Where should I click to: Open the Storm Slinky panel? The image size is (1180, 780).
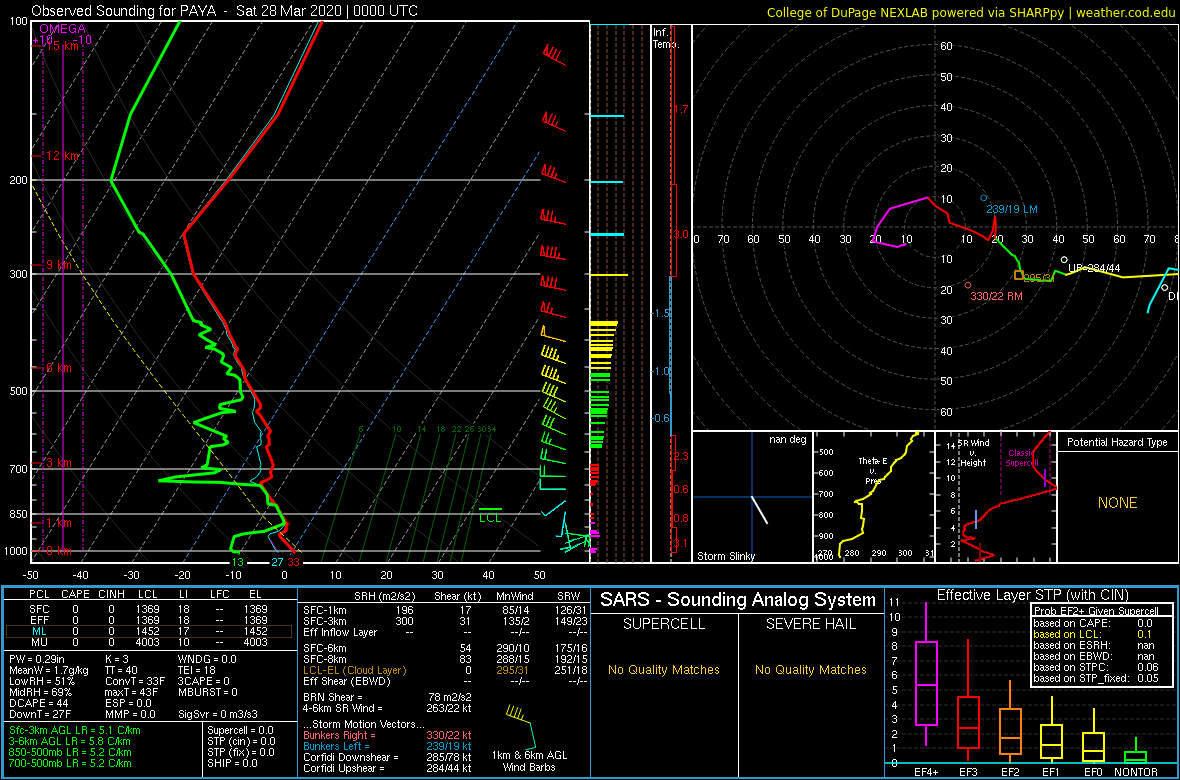(x=752, y=497)
